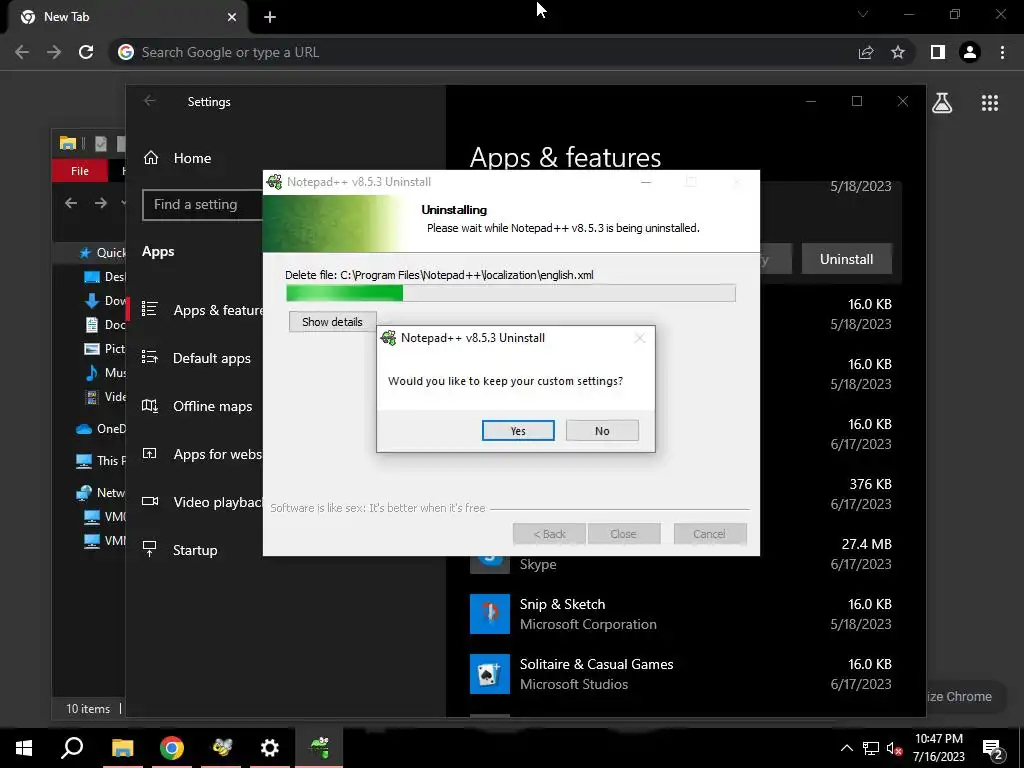1024x768 pixels.
Task: Select Default apps in Settings sidebar
Action: tap(212, 358)
